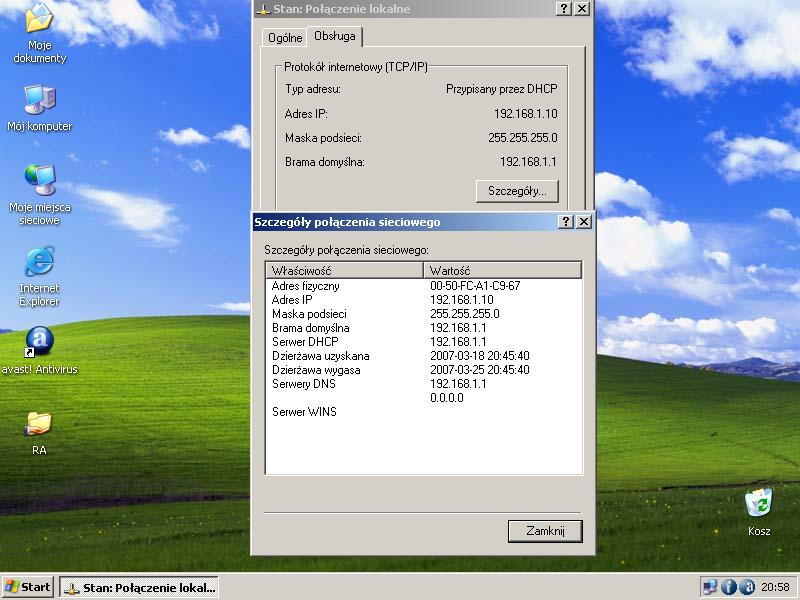Viewport: 800px width, 600px height.
Task: Open the Start menu
Action: coord(29,587)
